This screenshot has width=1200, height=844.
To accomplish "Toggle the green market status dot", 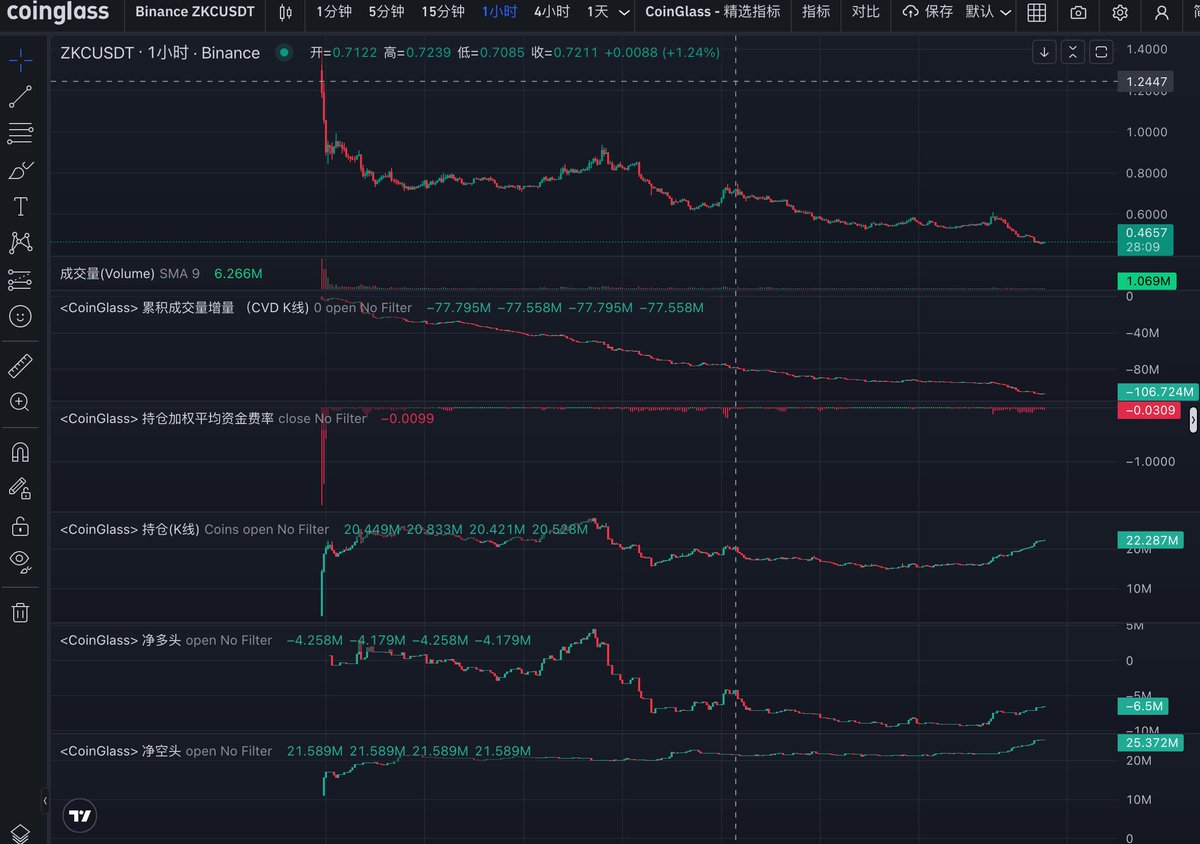I will (x=285, y=52).
